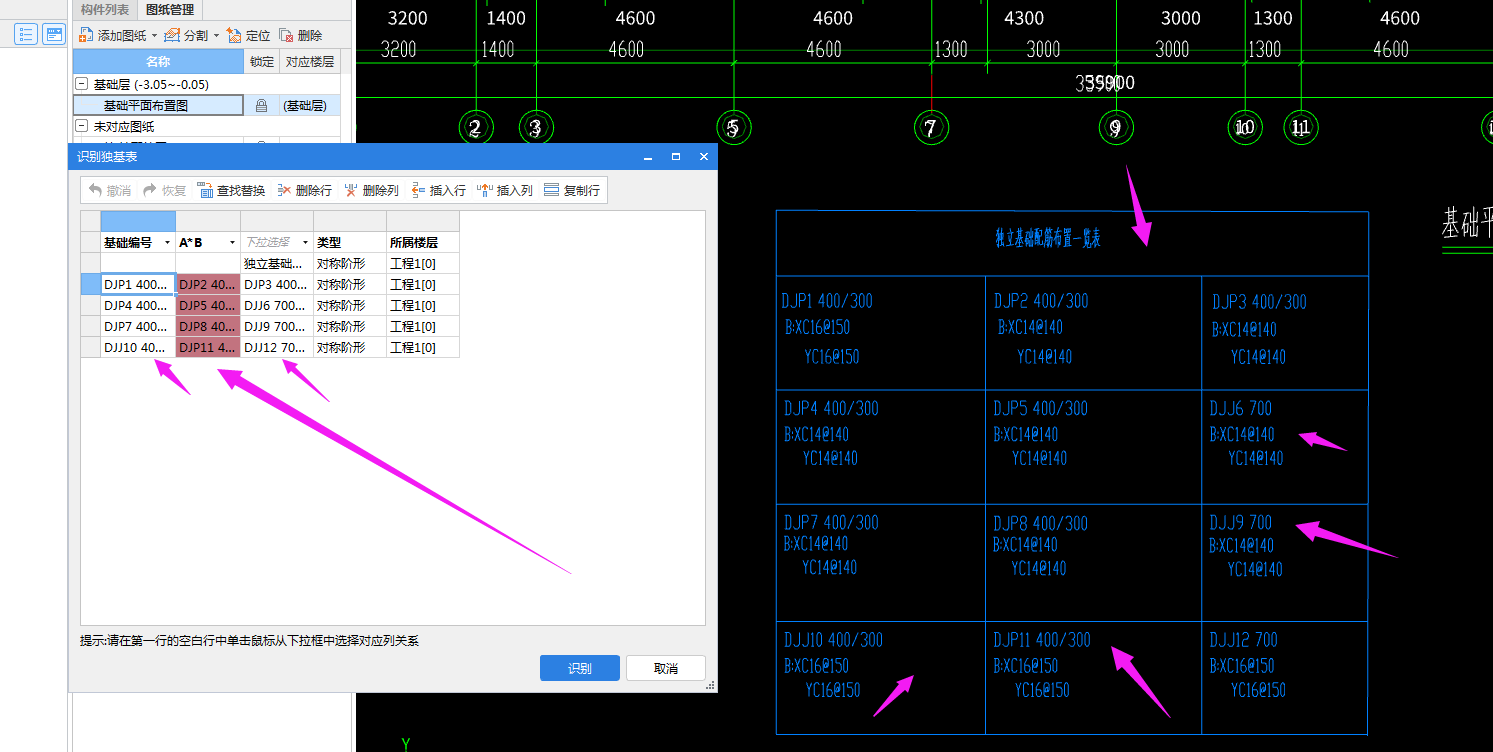Open the 下拉选择 column dropdown
This screenshot has width=1493, height=752.
[x=305, y=242]
